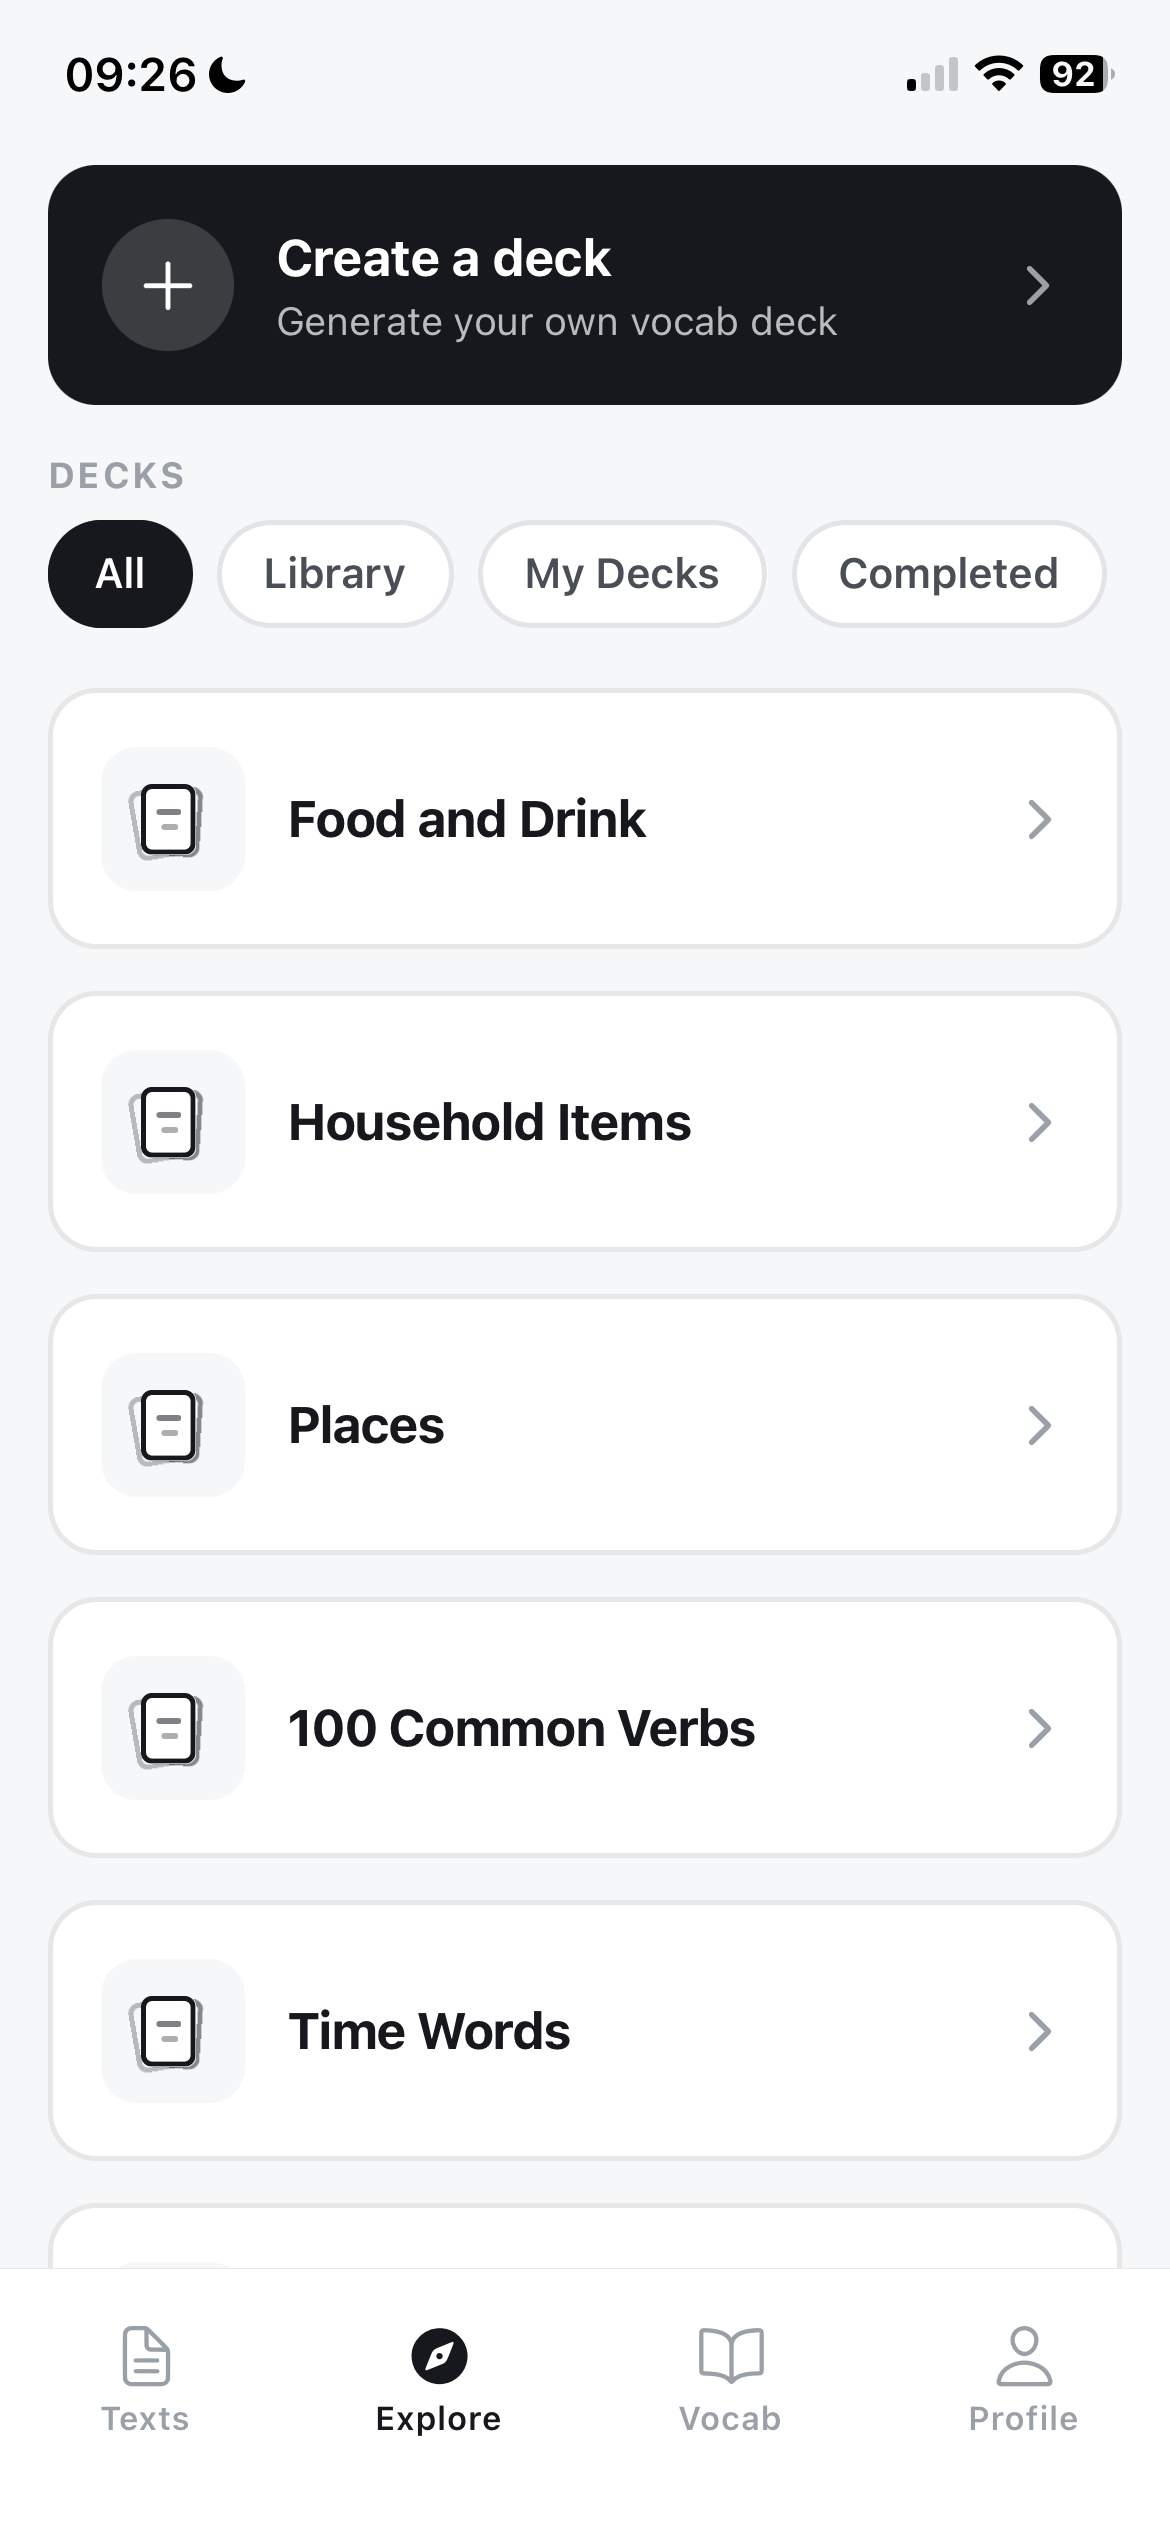Select the All filter chip

pyautogui.click(x=120, y=574)
